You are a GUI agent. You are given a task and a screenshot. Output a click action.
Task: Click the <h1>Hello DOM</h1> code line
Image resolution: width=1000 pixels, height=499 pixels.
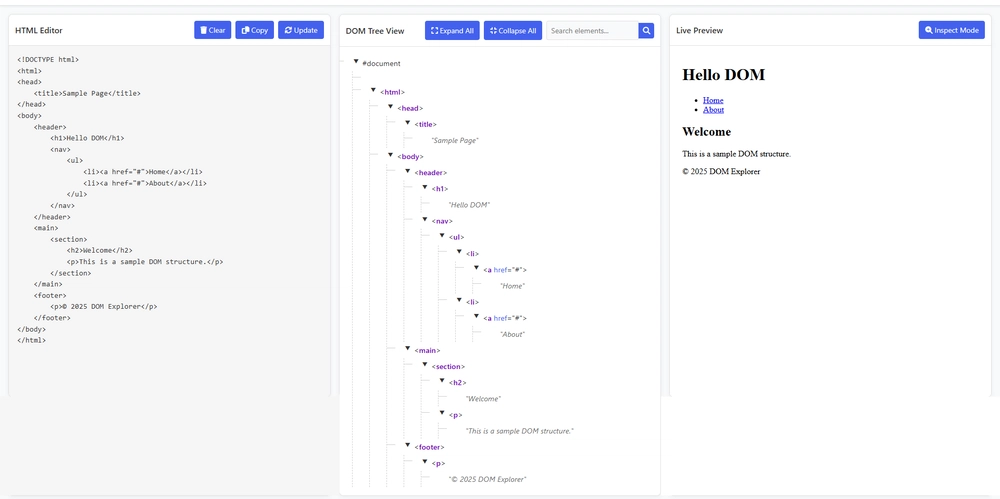(87, 138)
